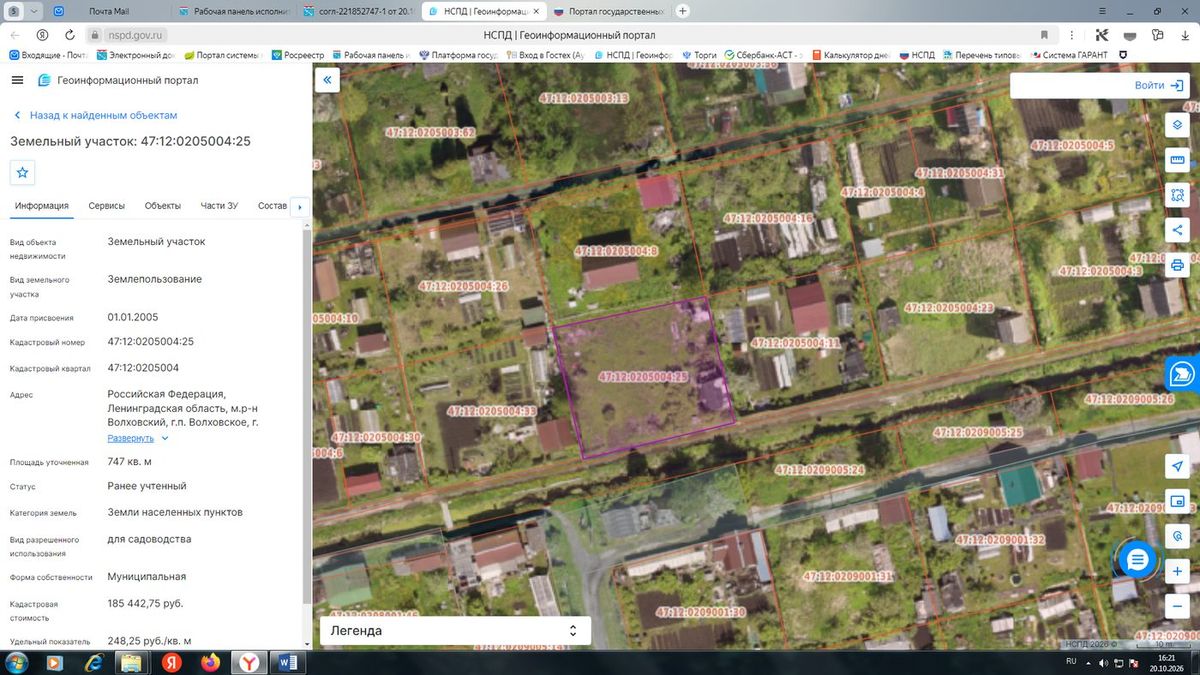Share the map via share icon
Image resolution: width=1200 pixels, height=675 pixels.
click(x=1177, y=230)
